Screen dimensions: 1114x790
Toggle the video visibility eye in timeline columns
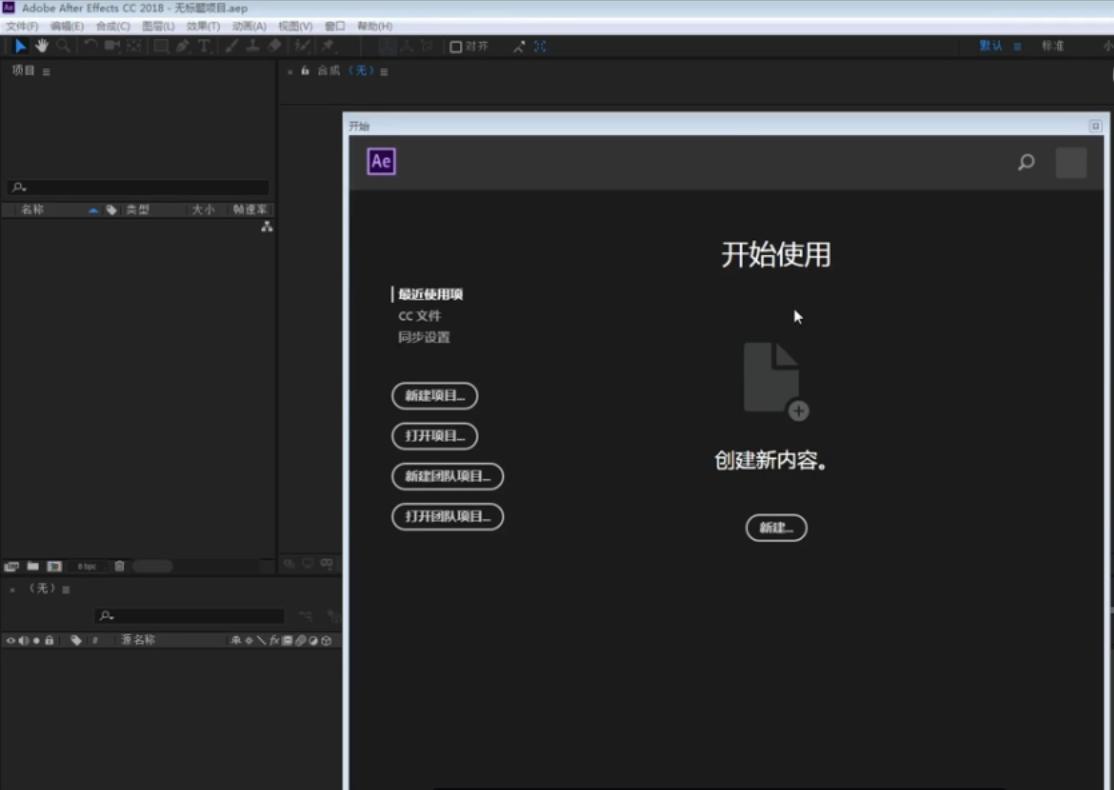point(10,640)
